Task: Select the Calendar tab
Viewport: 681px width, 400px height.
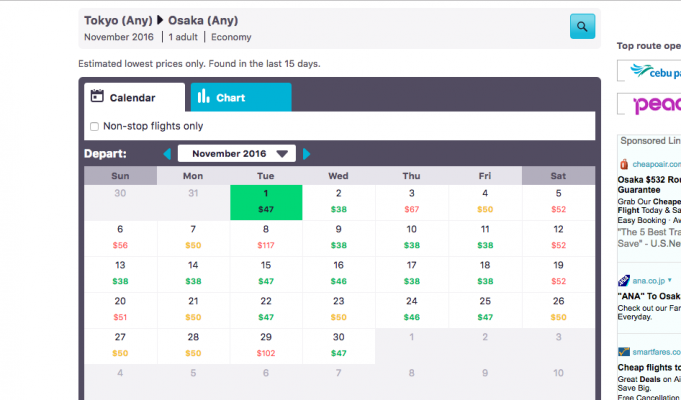Action: click(x=134, y=97)
